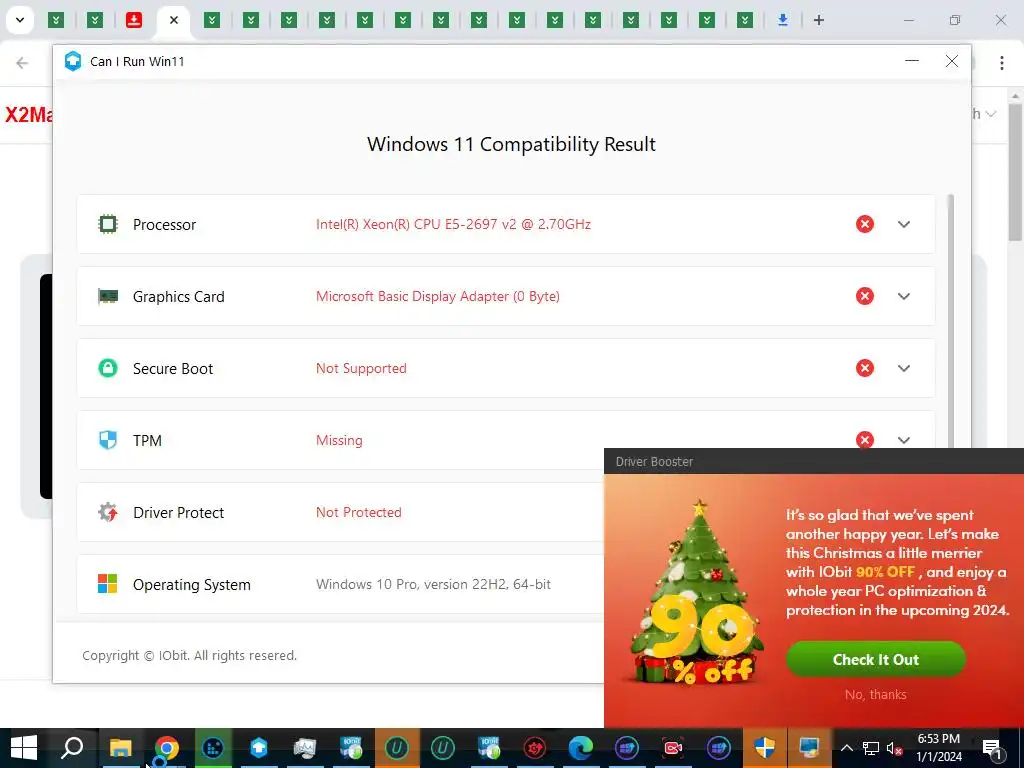This screenshot has height=768, width=1024.
Task: Open Microsoft Edge from the taskbar
Action: 581,748
